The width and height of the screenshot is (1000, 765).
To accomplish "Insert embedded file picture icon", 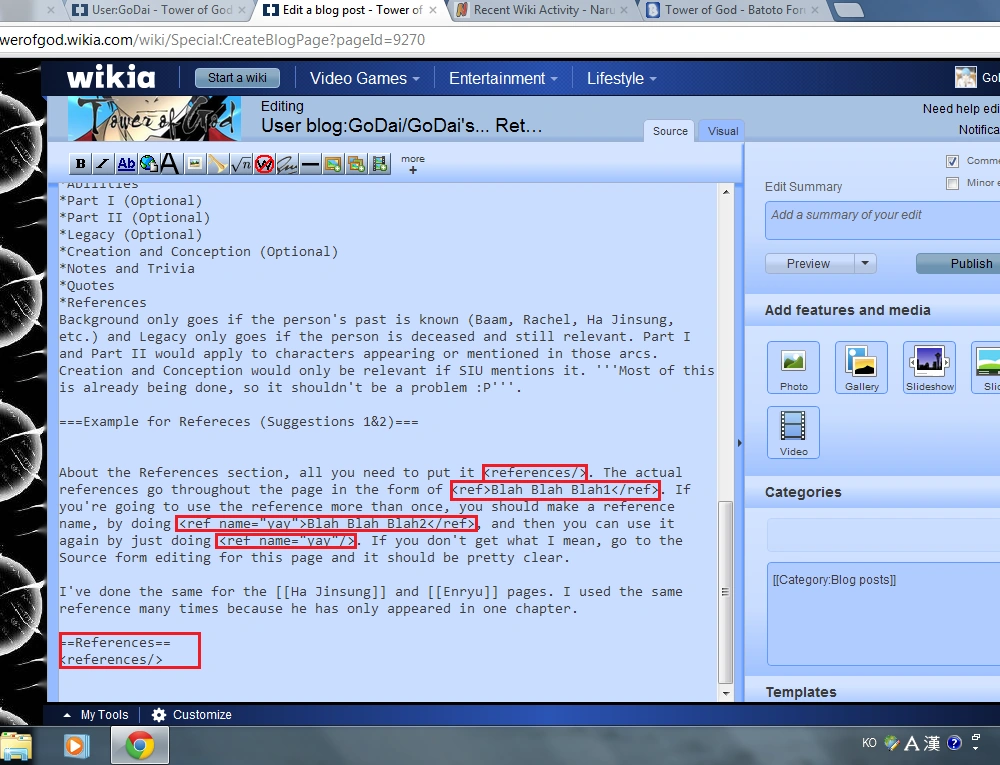I will pyautogui.click(x=195, y=164).
